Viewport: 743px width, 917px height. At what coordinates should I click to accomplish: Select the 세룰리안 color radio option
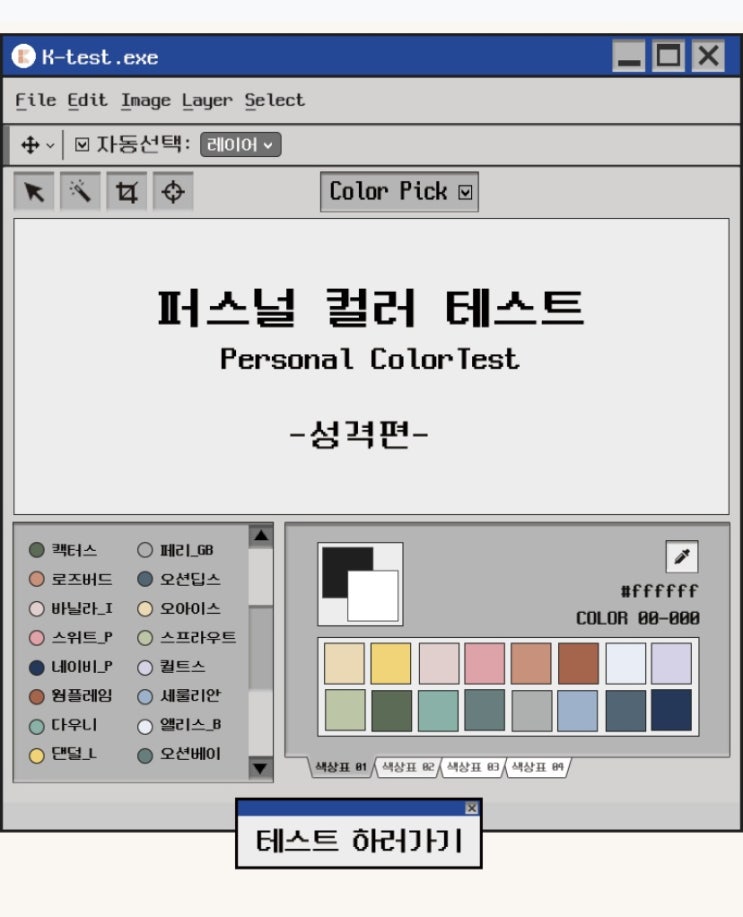coord(145,697)
